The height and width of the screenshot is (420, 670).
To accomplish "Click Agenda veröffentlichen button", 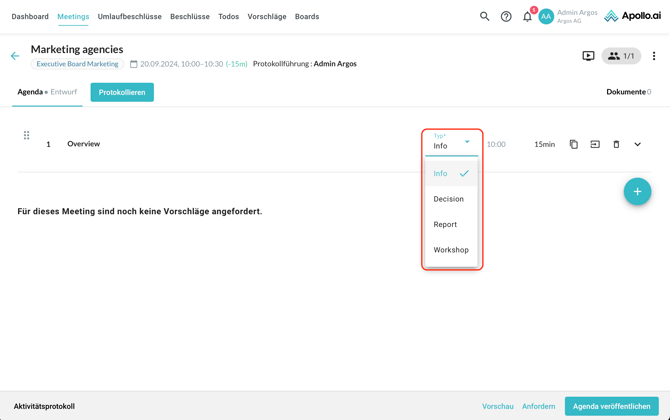I will (611, 406).
